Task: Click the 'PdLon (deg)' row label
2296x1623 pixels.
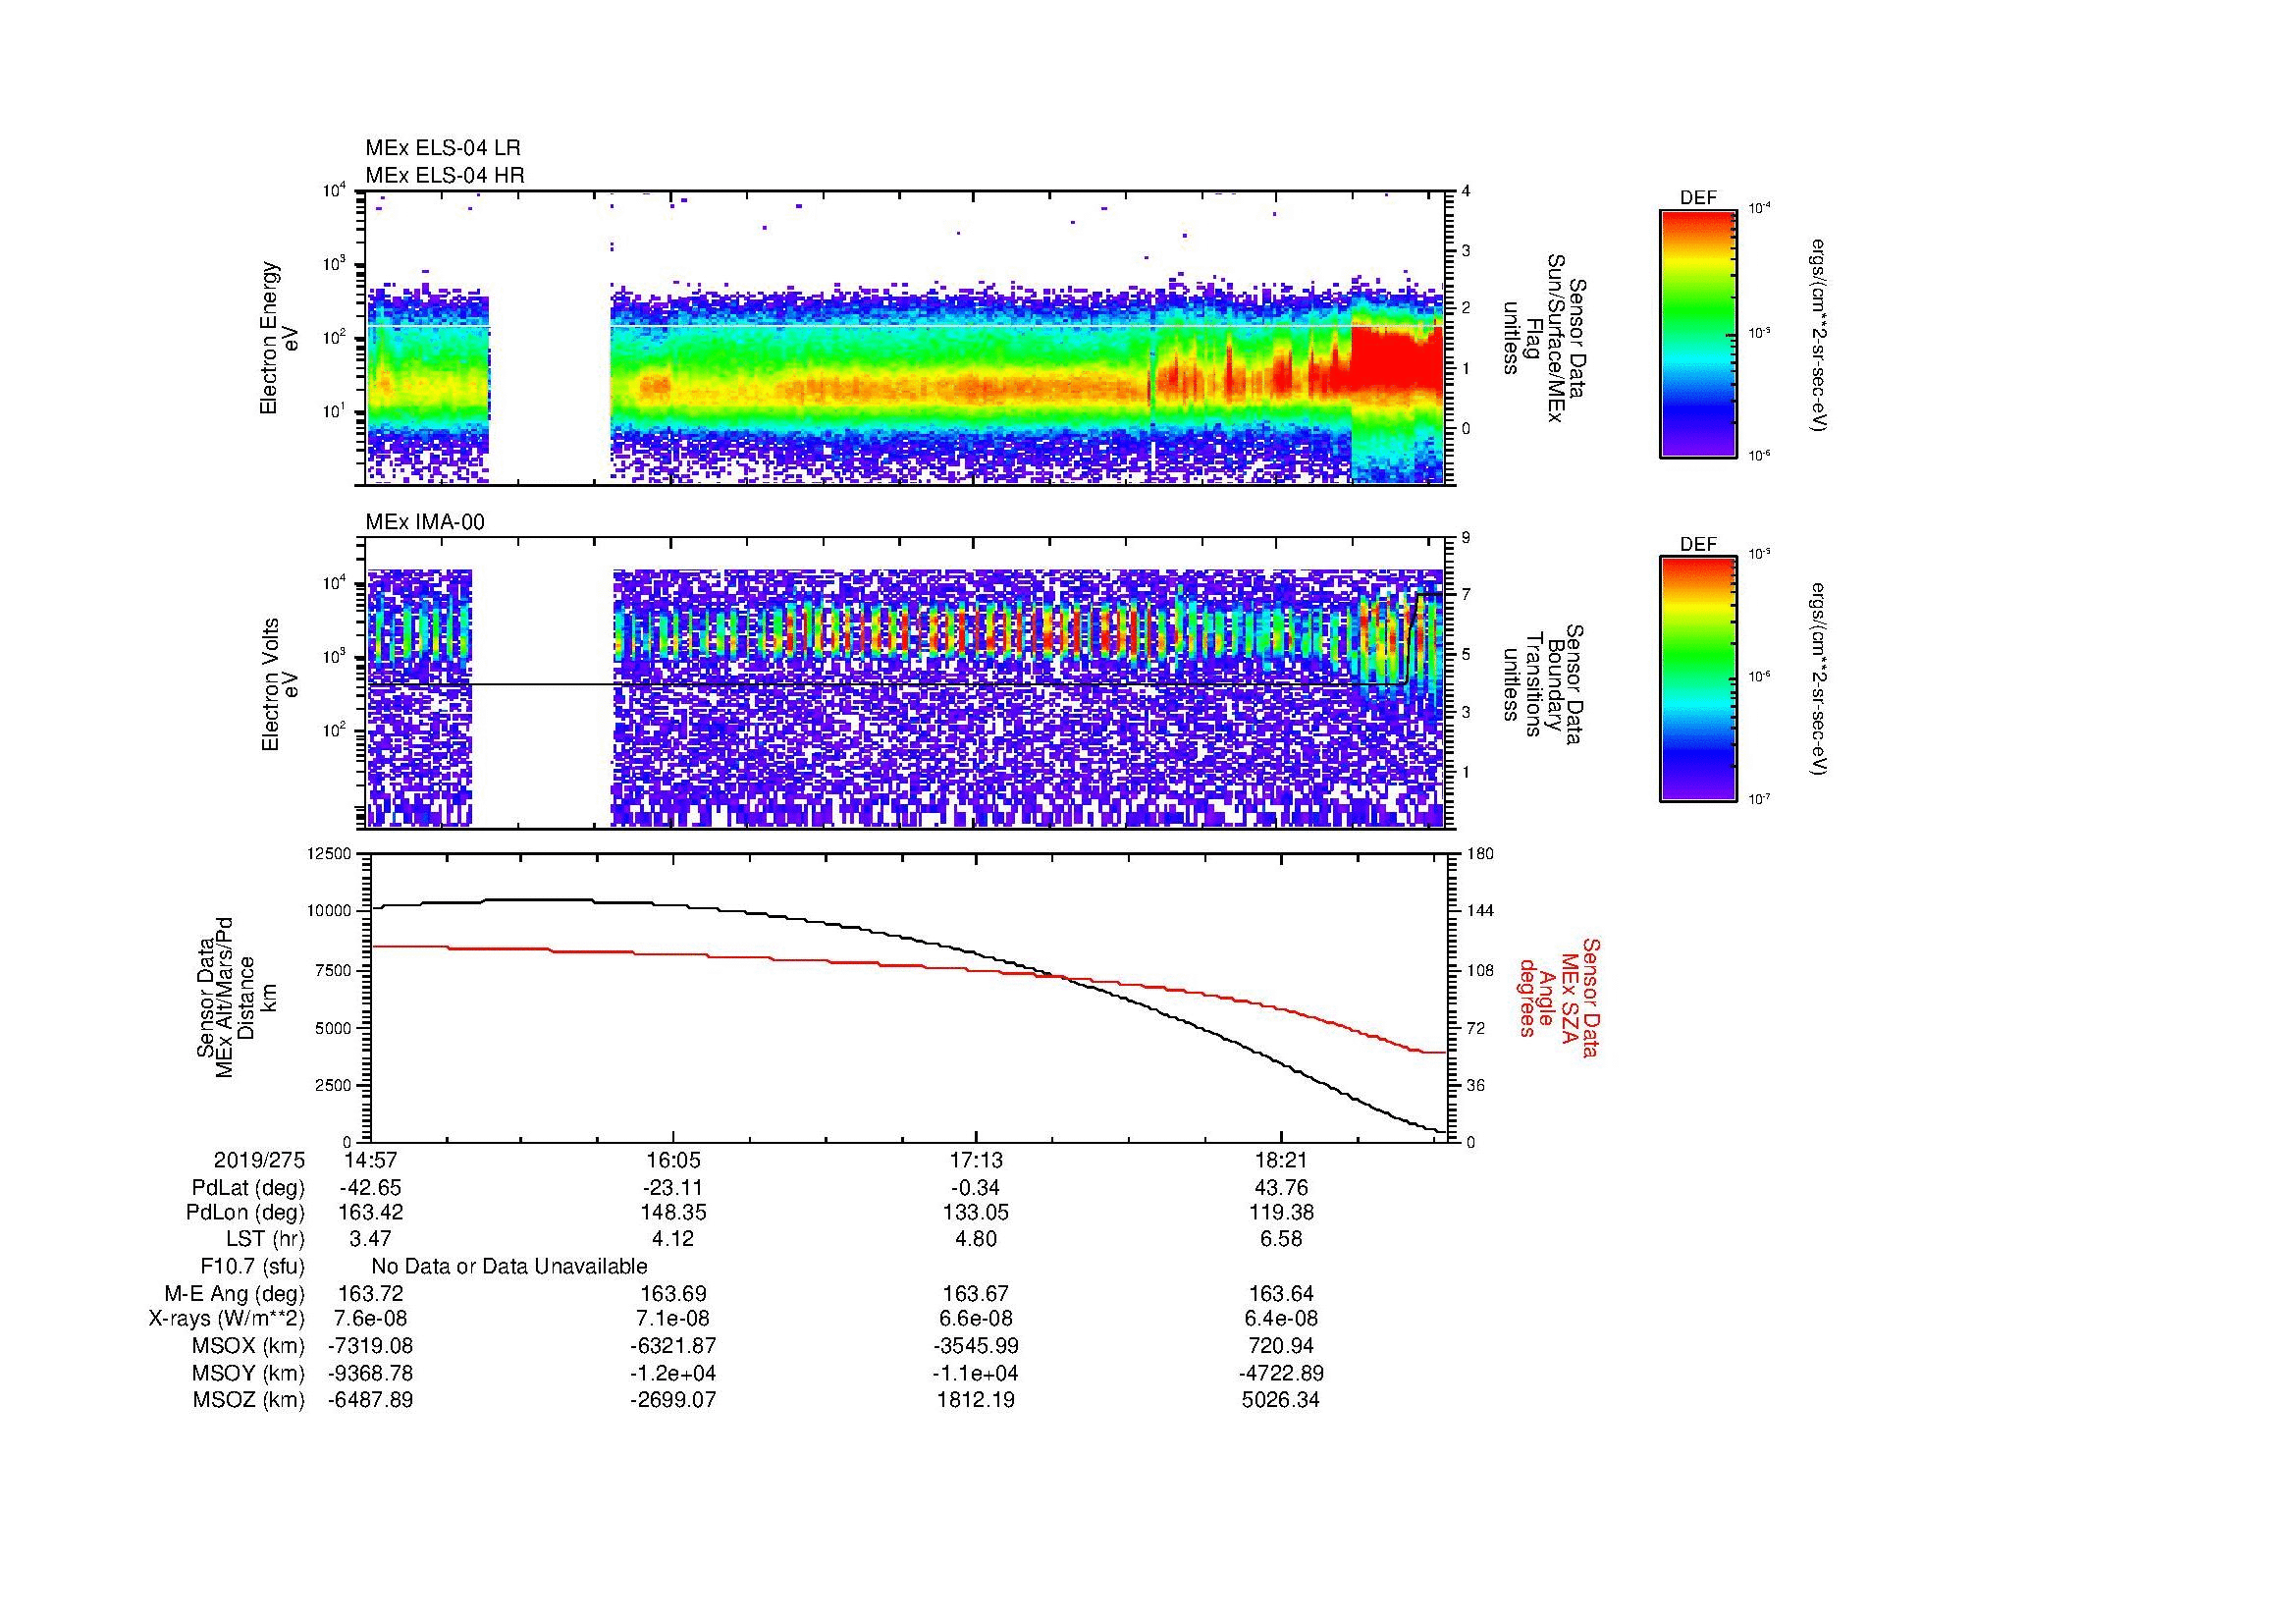Action: (245, 1213)
